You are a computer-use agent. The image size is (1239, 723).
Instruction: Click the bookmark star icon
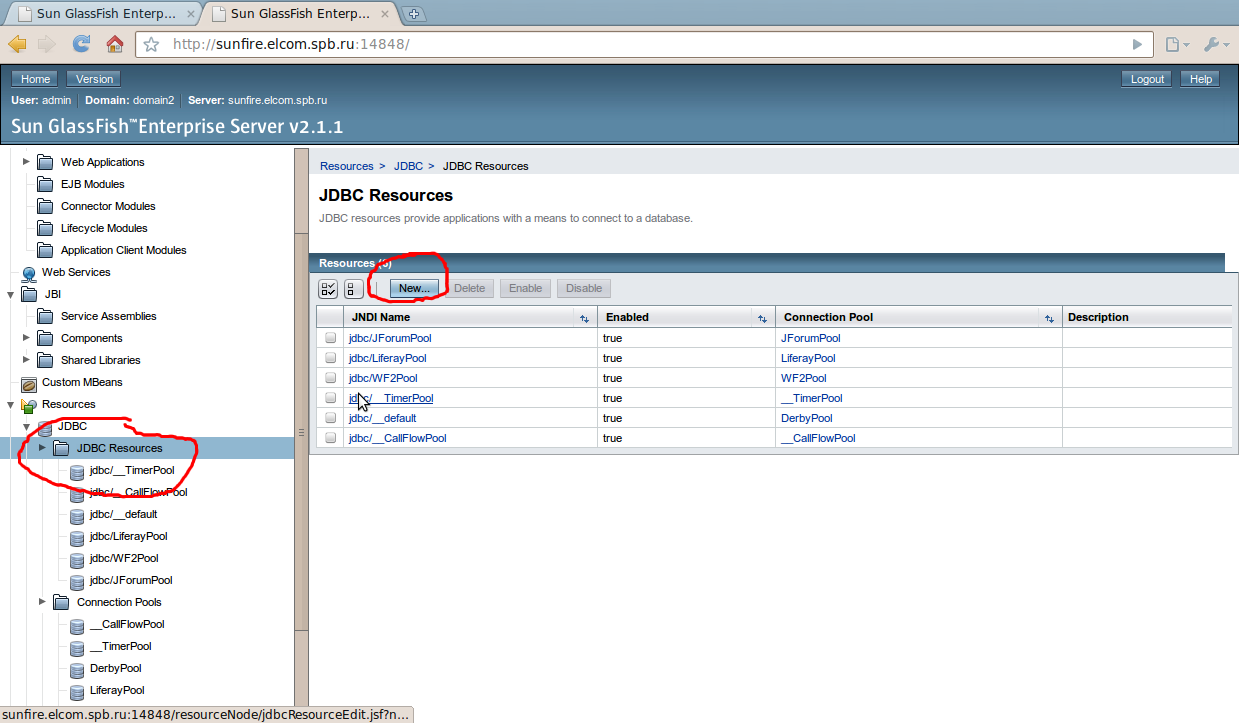[151, 45]
